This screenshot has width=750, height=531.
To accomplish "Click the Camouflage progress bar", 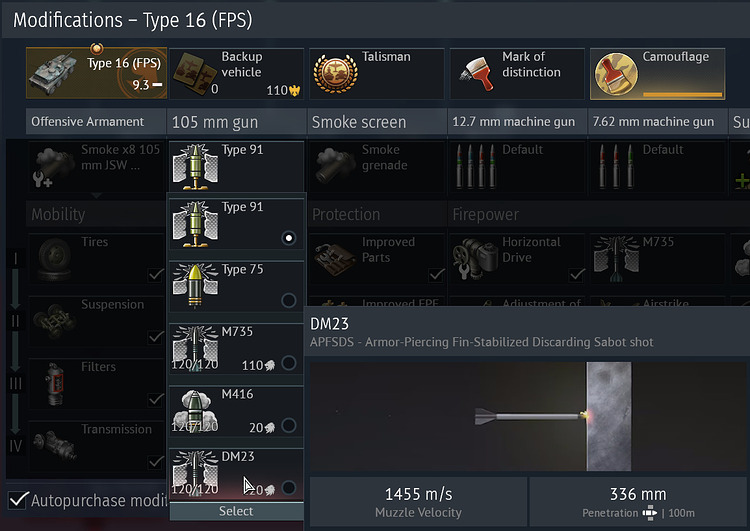I will coord(683,94).
